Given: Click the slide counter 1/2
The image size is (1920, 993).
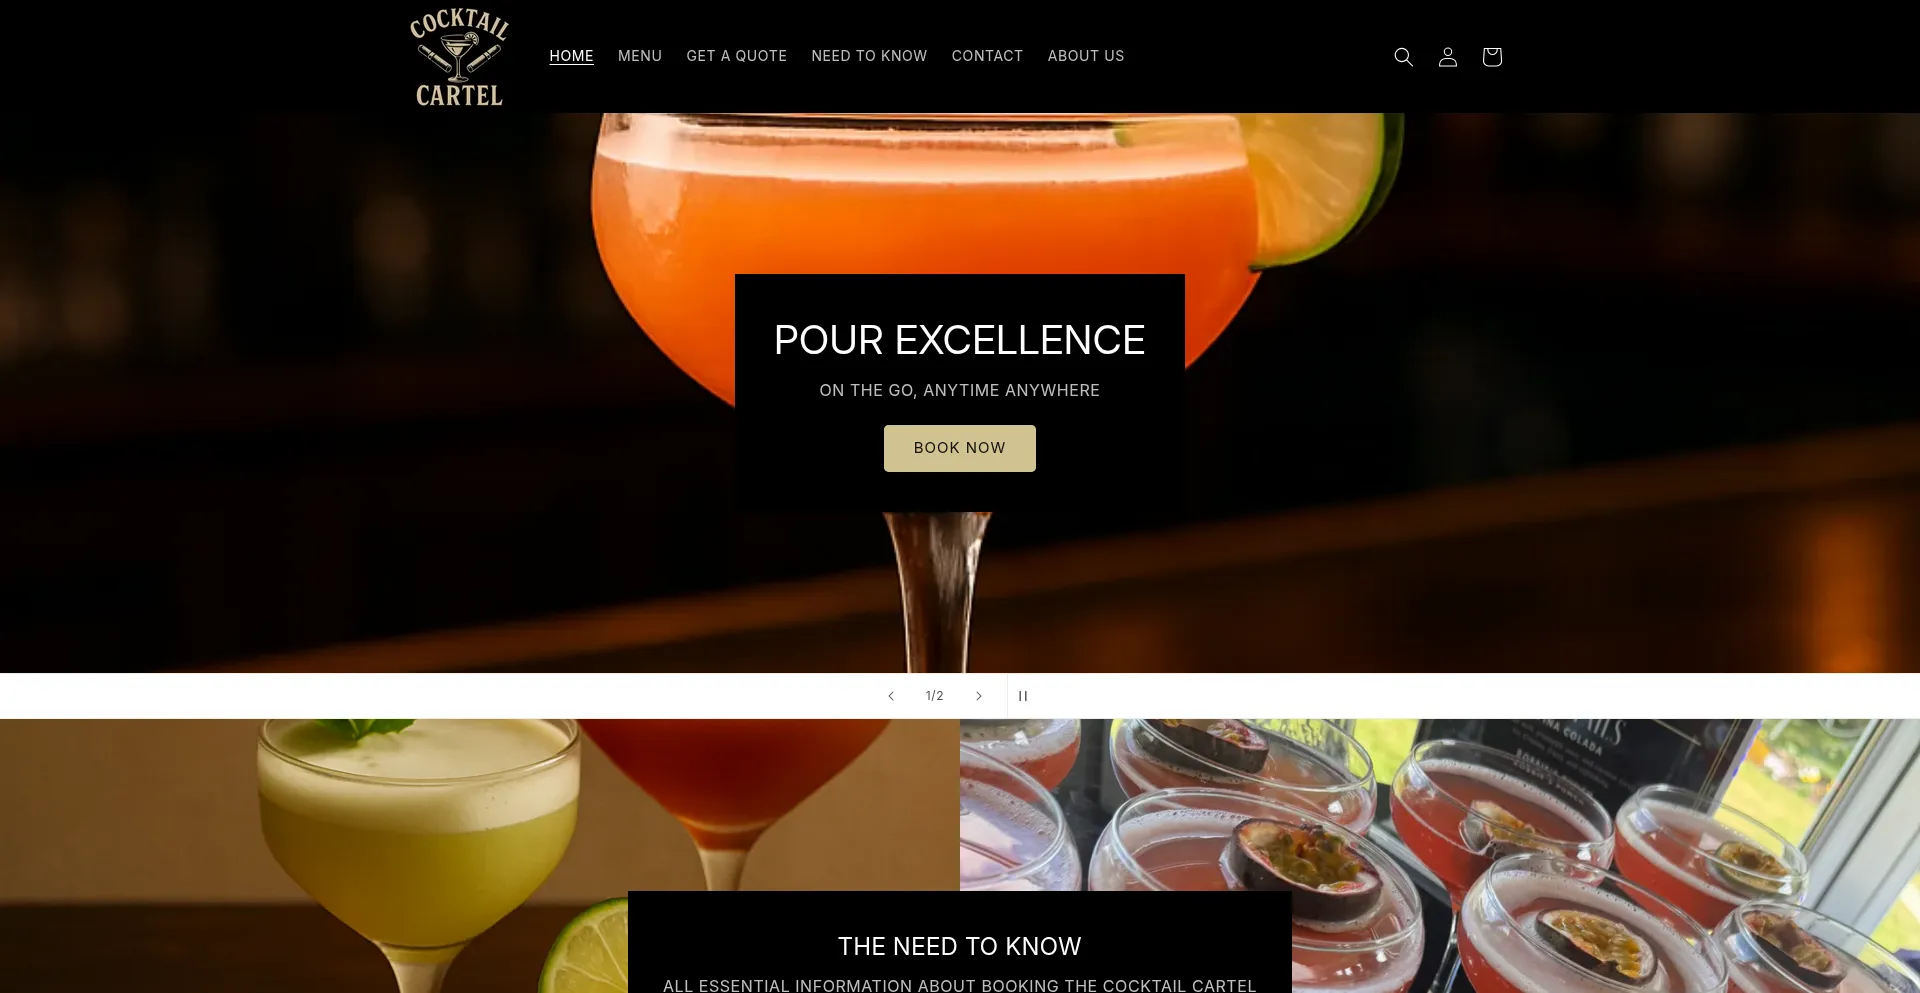Looking at the screenshot, I should (934, 696).
